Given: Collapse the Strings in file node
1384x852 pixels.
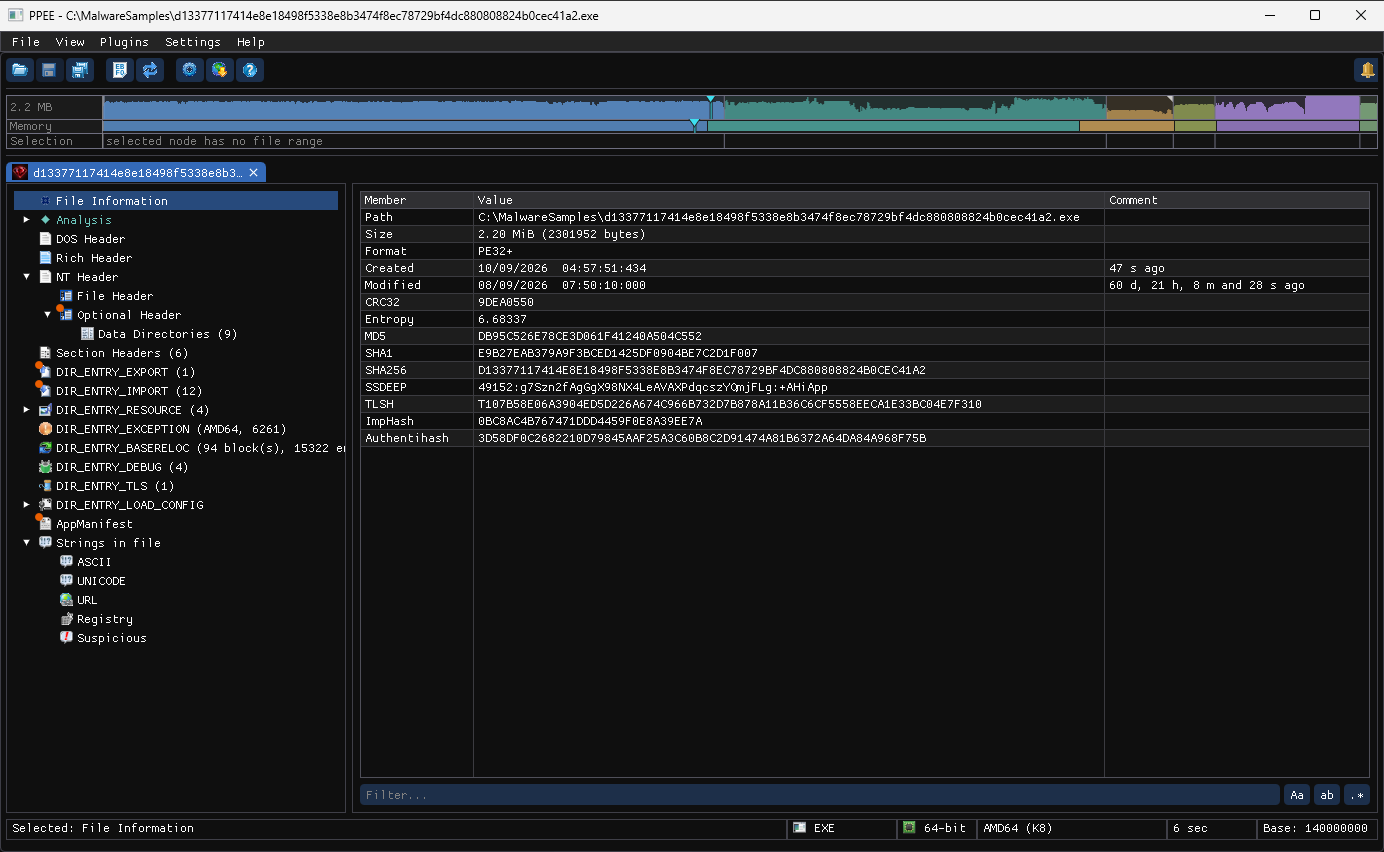Looking at the screenshot, I should click(x=27, y=543).
